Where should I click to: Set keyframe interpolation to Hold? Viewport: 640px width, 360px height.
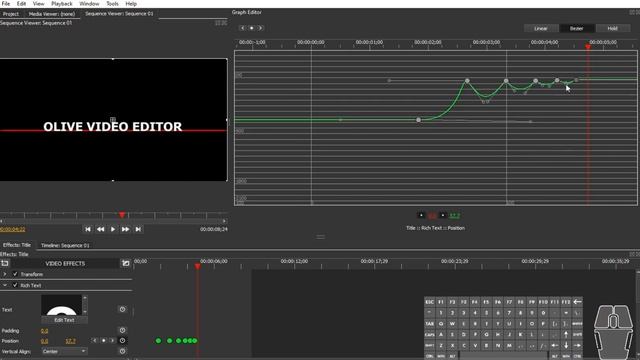pos(612,28)
